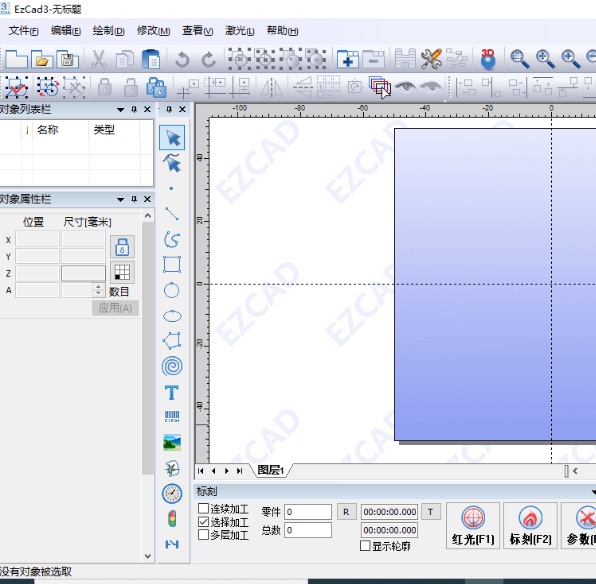Open the 查看 menu
Viewport: 596px width, 584px height.
pos(197,31)
